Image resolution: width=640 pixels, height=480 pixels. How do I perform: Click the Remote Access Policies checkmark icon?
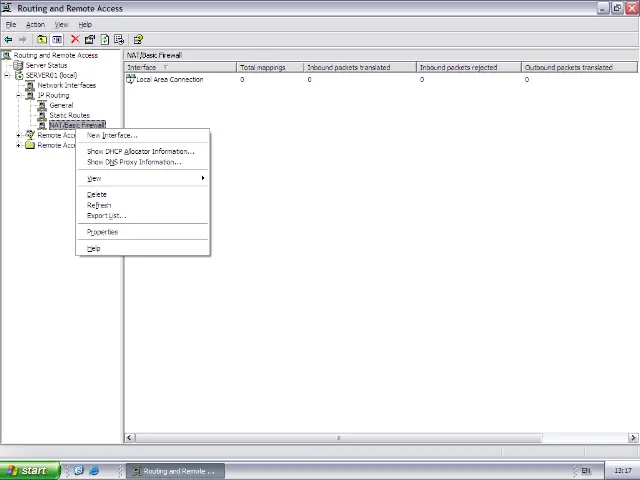(x=30, y=135)
